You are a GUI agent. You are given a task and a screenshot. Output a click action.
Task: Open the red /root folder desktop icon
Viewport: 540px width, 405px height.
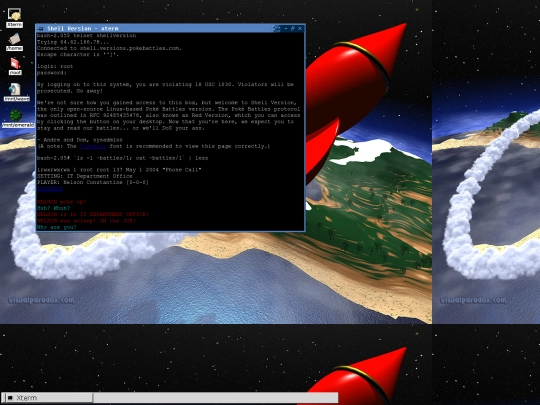pos(15,66)
